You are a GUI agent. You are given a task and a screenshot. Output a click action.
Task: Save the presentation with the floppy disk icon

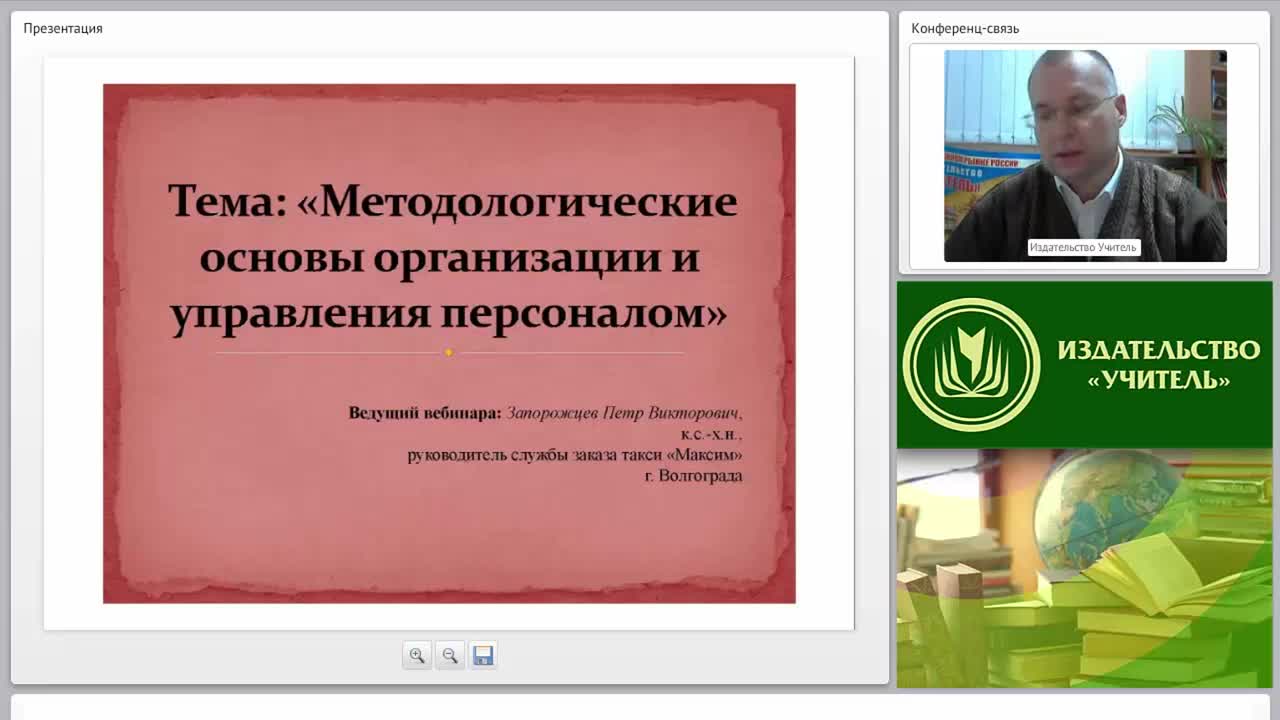483,656
